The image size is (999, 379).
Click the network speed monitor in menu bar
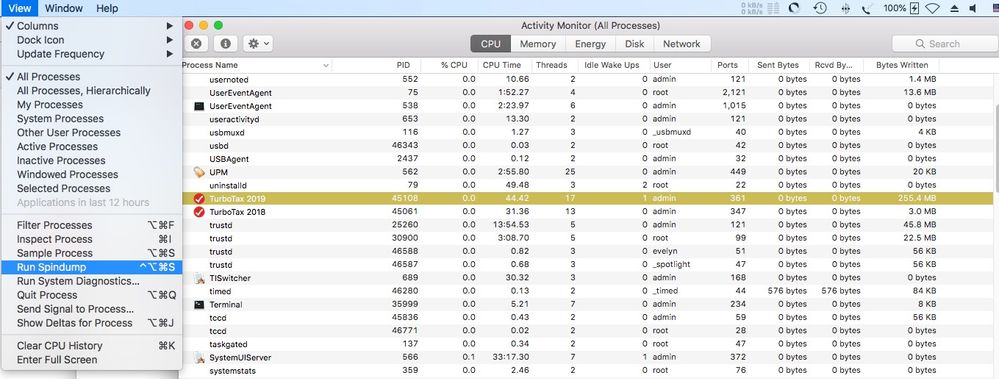[x=761, y=8]
